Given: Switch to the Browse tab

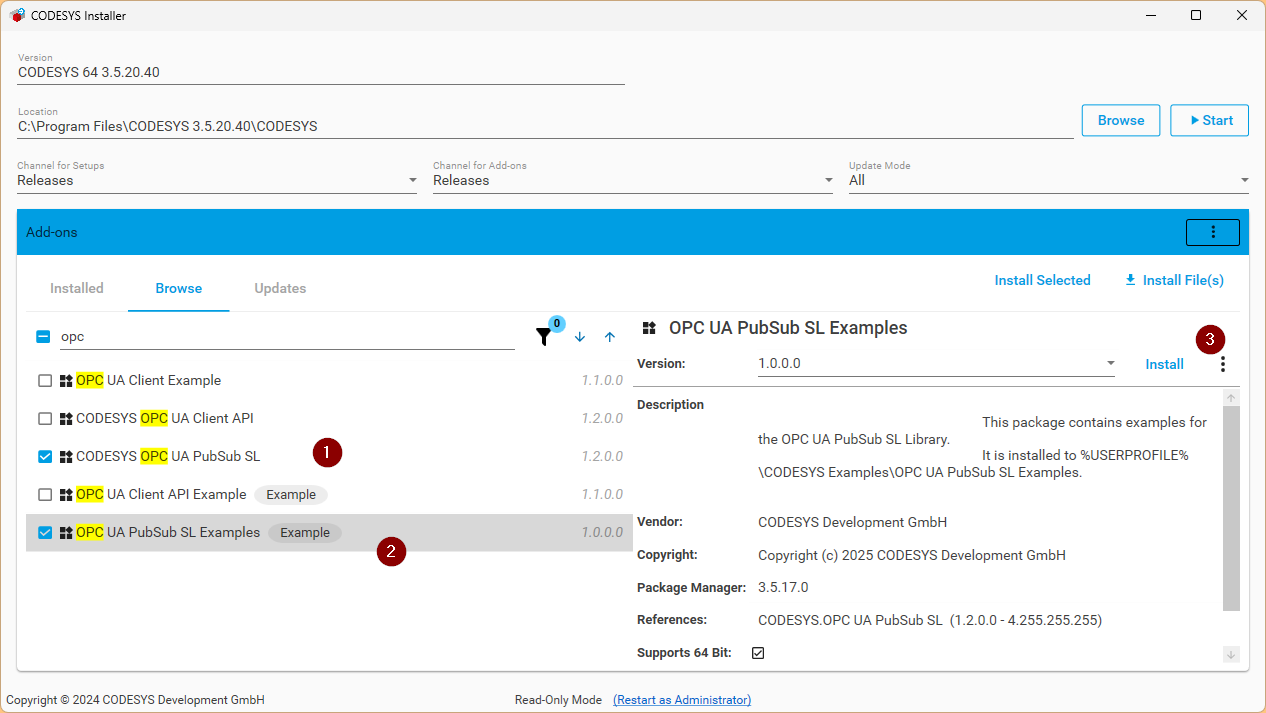Looking at the screenshot, I should coord(179,288).
